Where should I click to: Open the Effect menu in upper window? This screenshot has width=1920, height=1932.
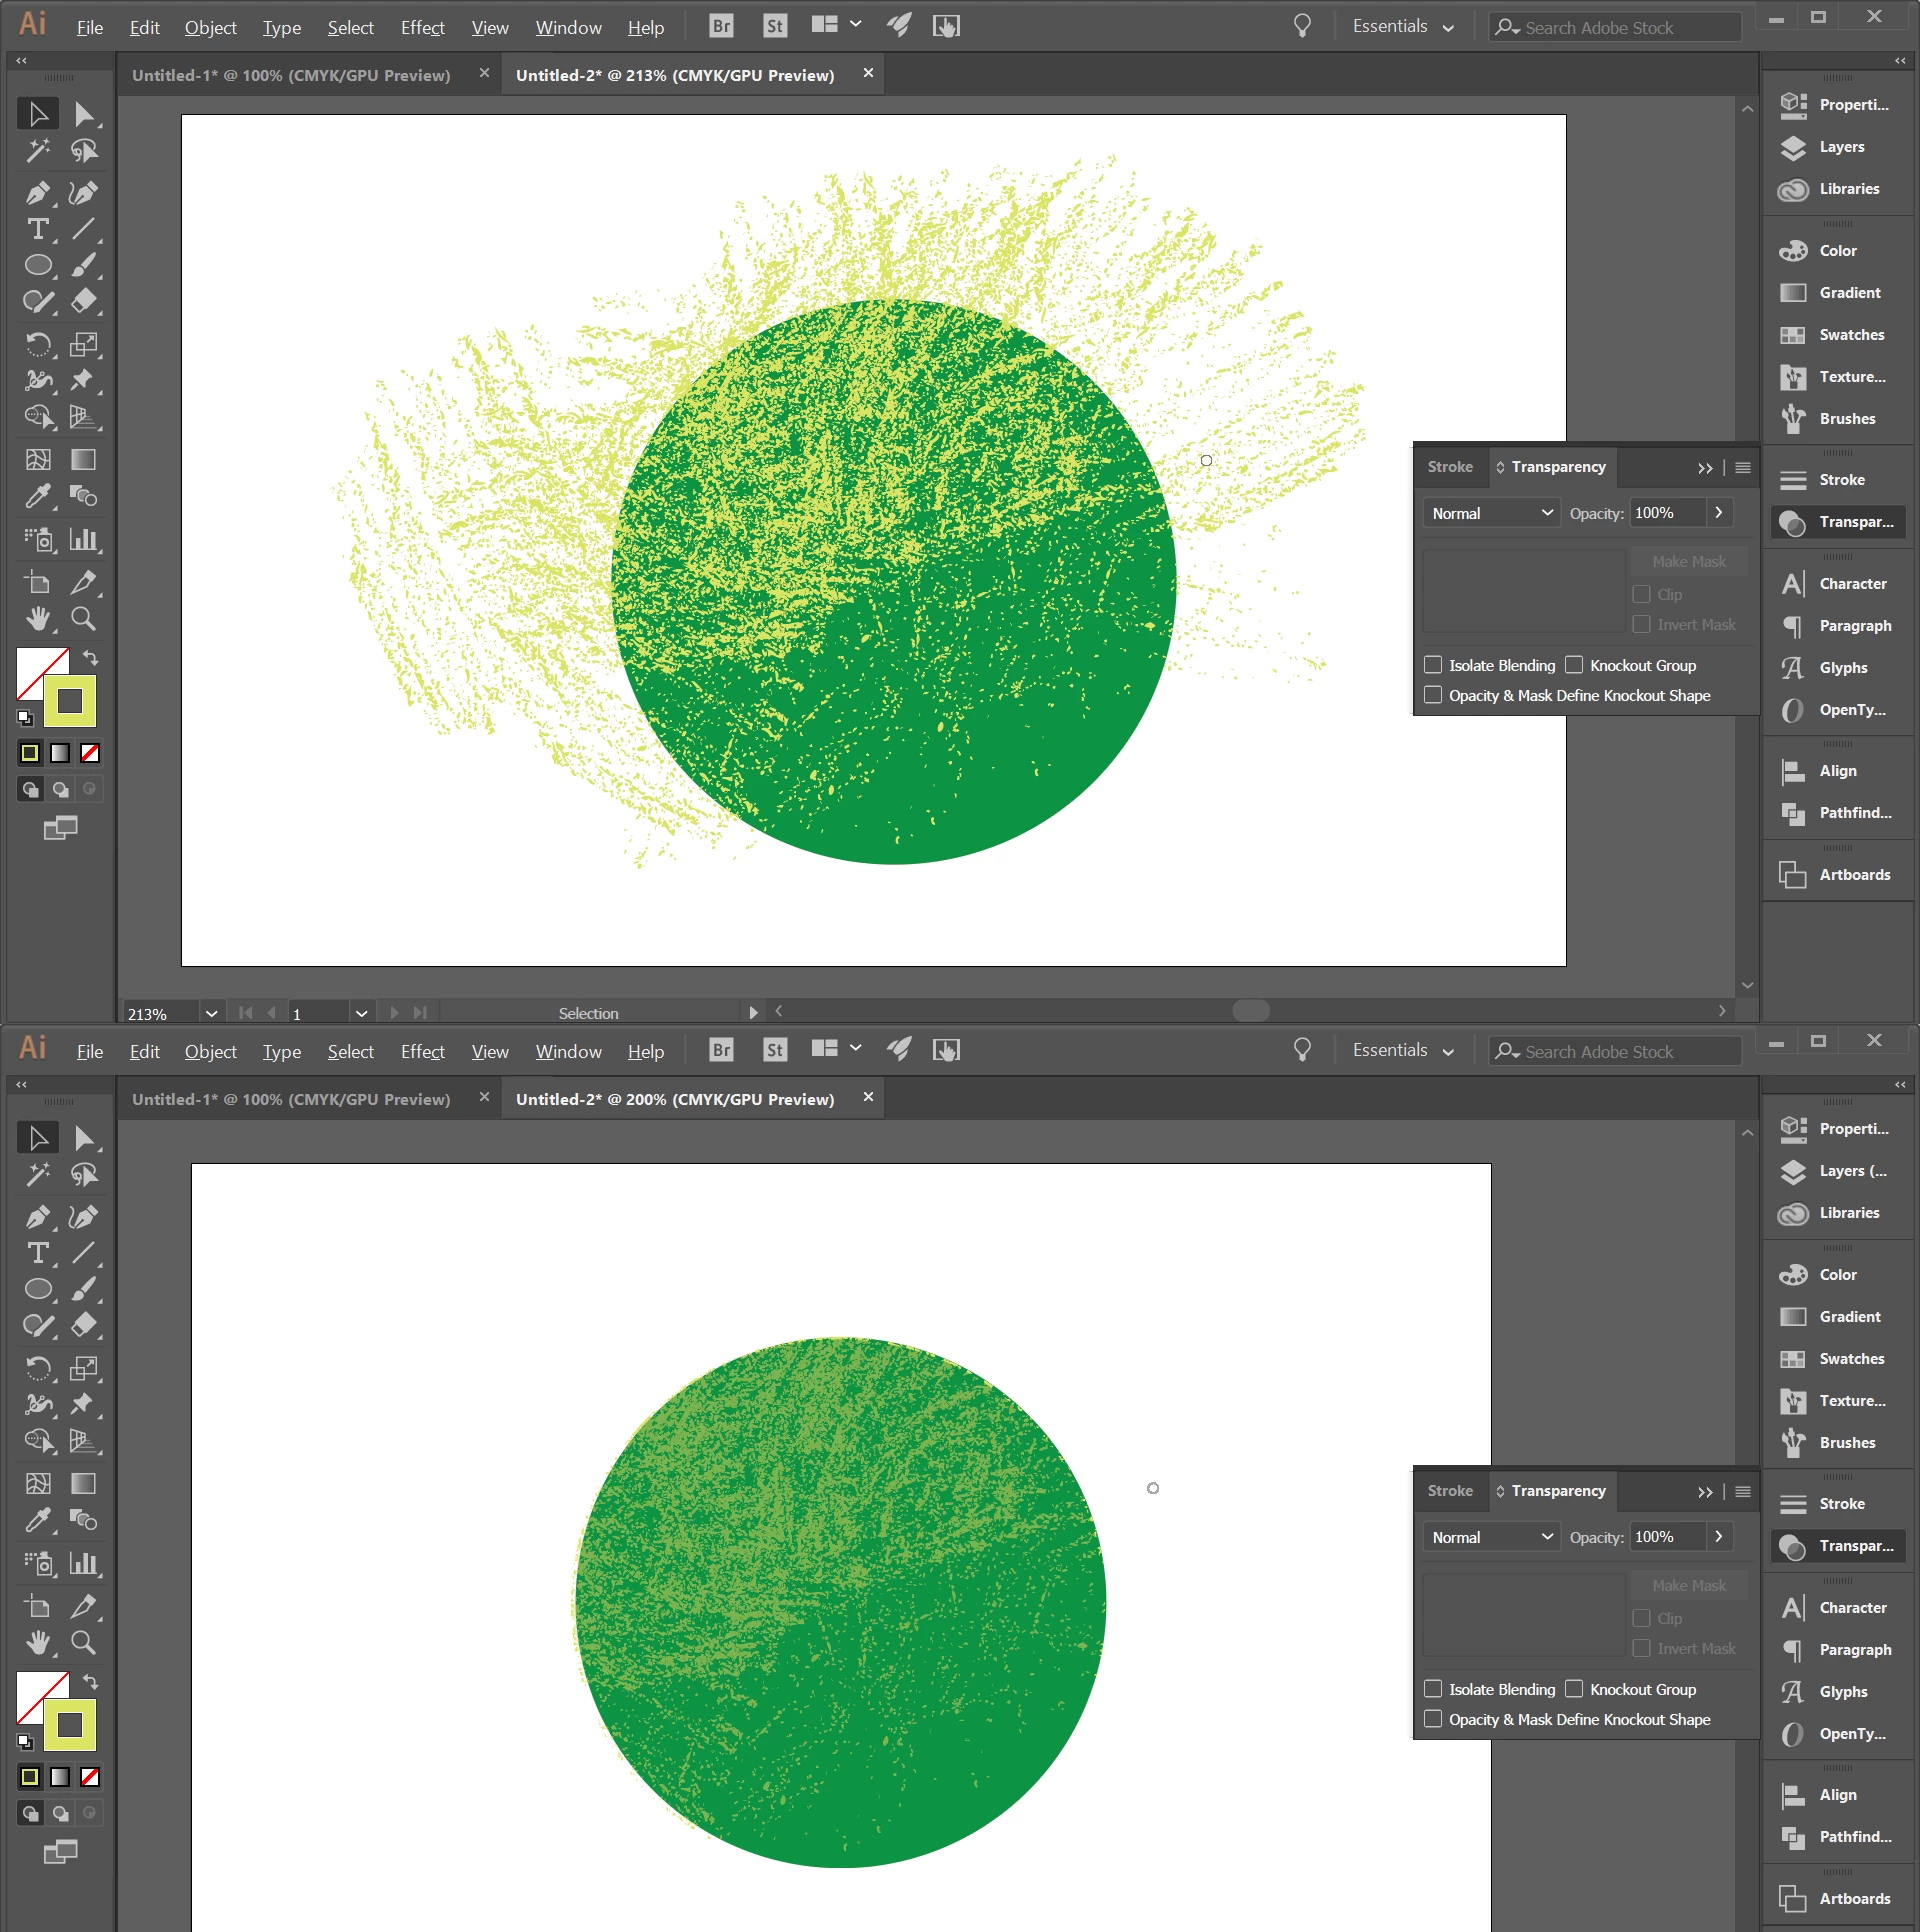[422, 28]
